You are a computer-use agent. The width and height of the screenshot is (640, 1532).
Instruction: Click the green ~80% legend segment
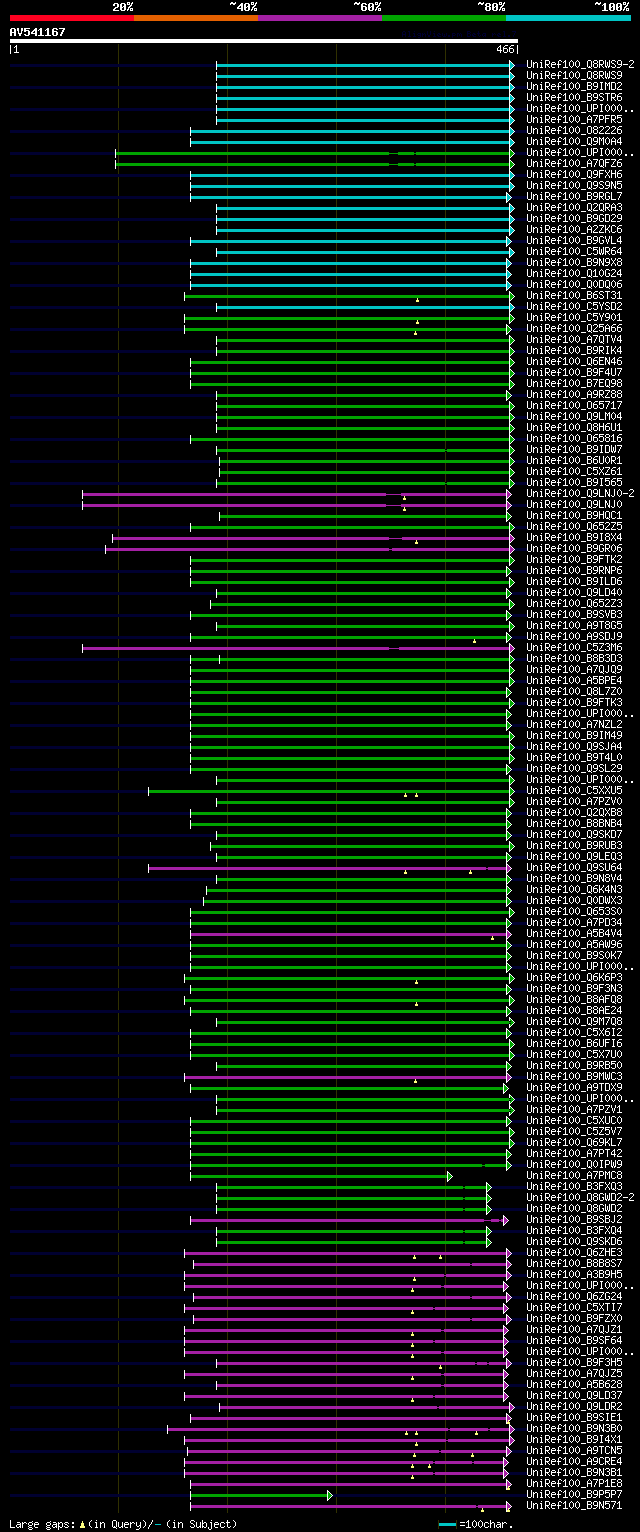pyautogui.click(x=444, y=18)
